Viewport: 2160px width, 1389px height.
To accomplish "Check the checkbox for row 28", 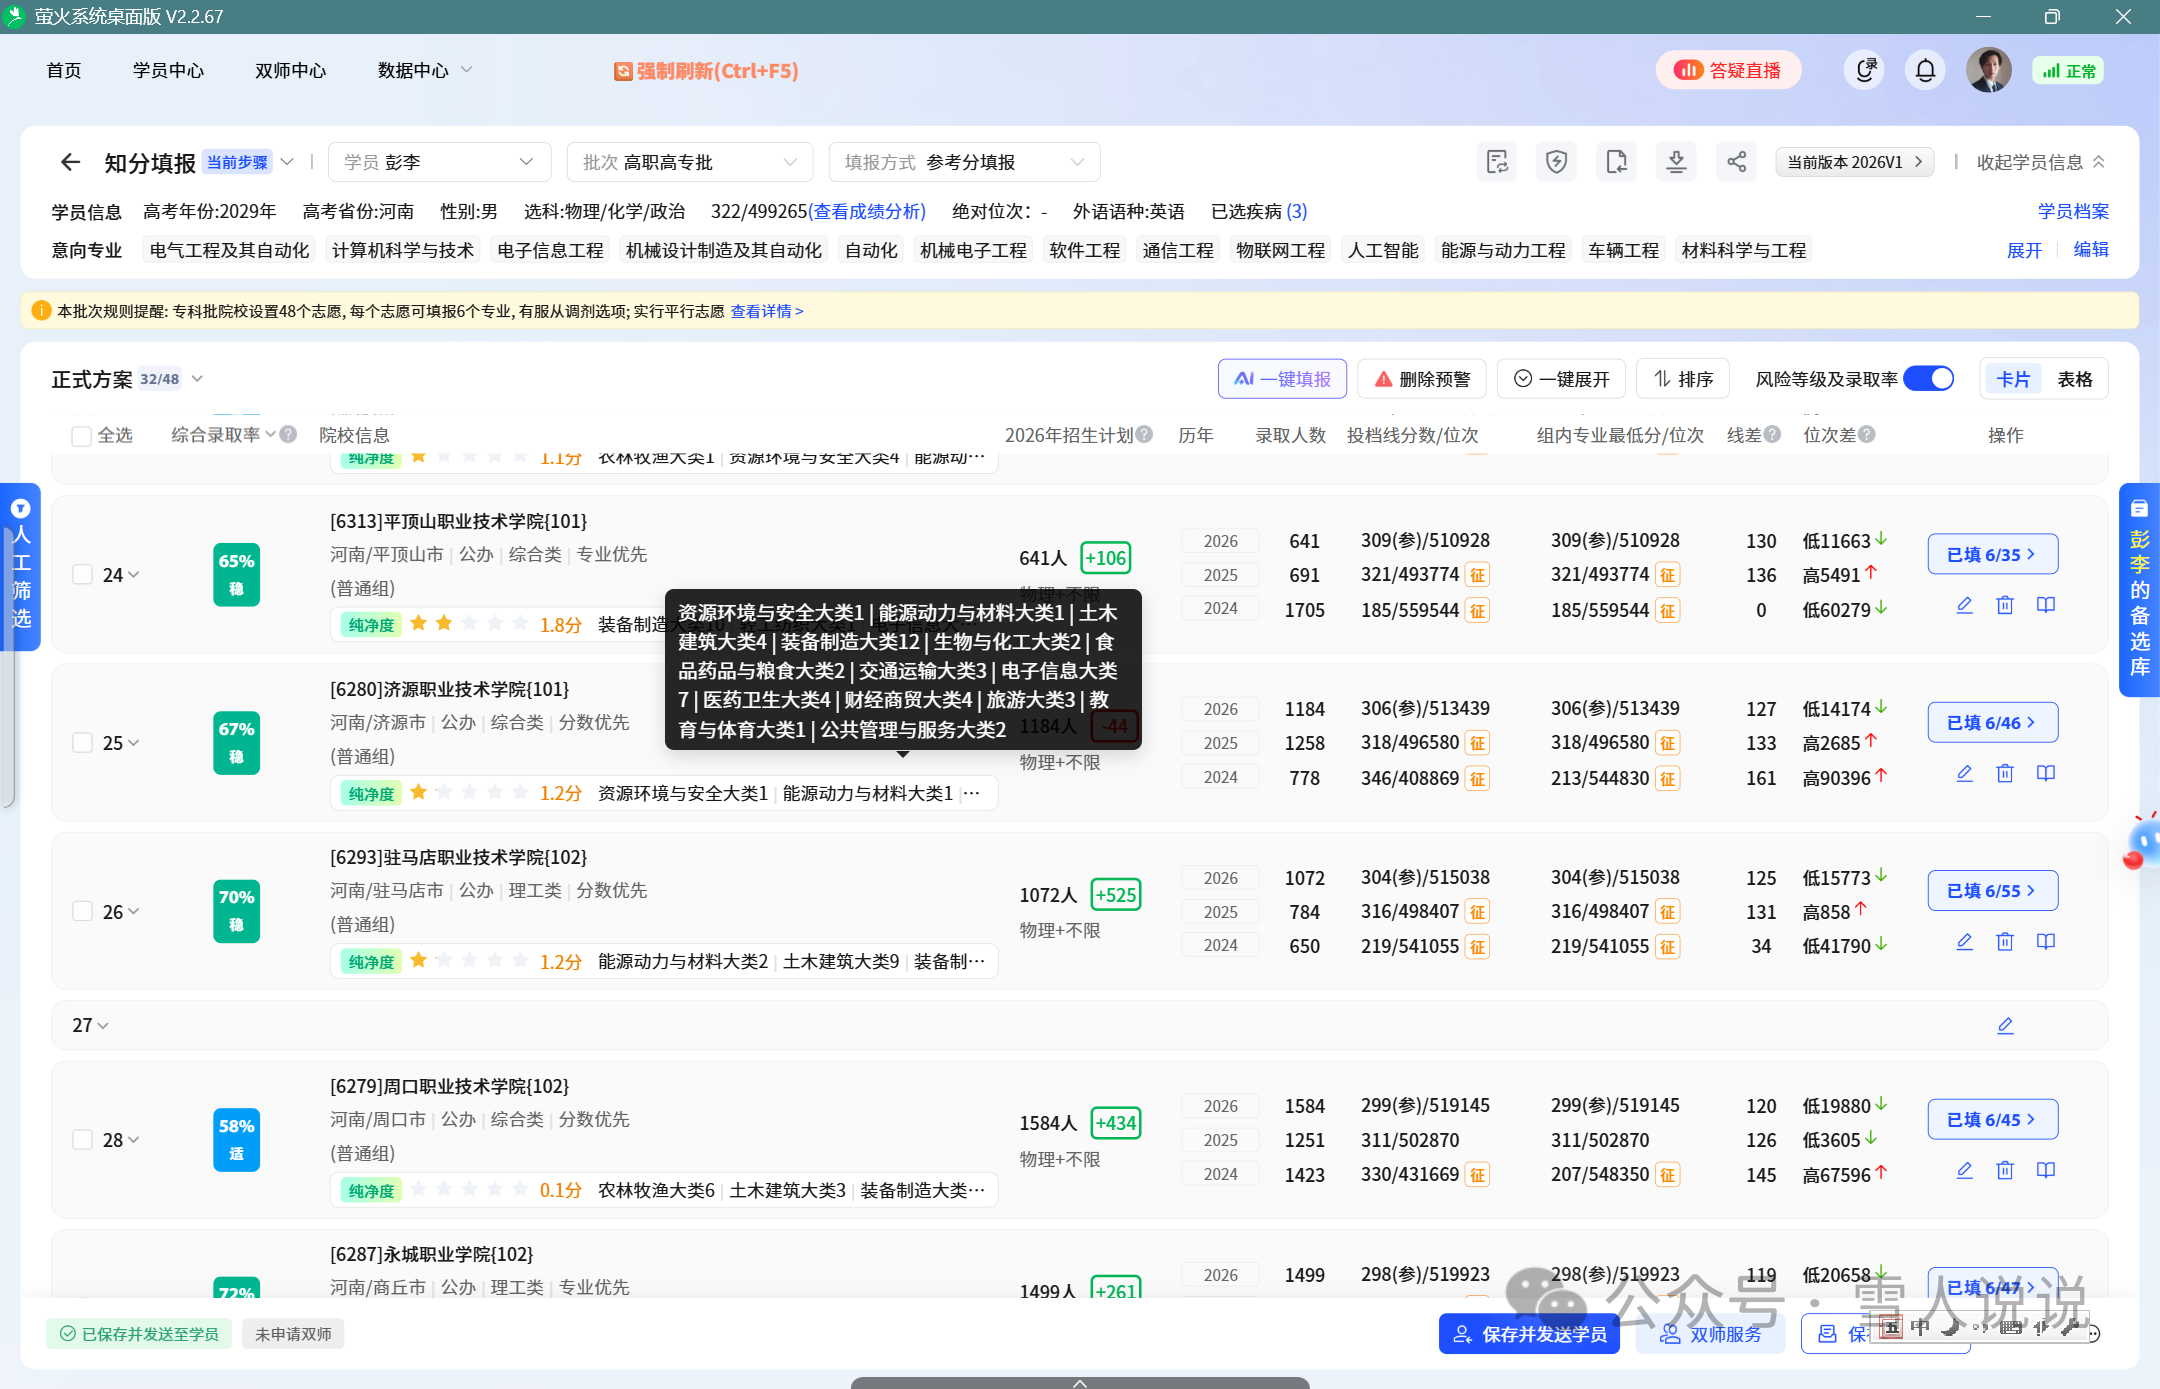I will point(82,1140).
